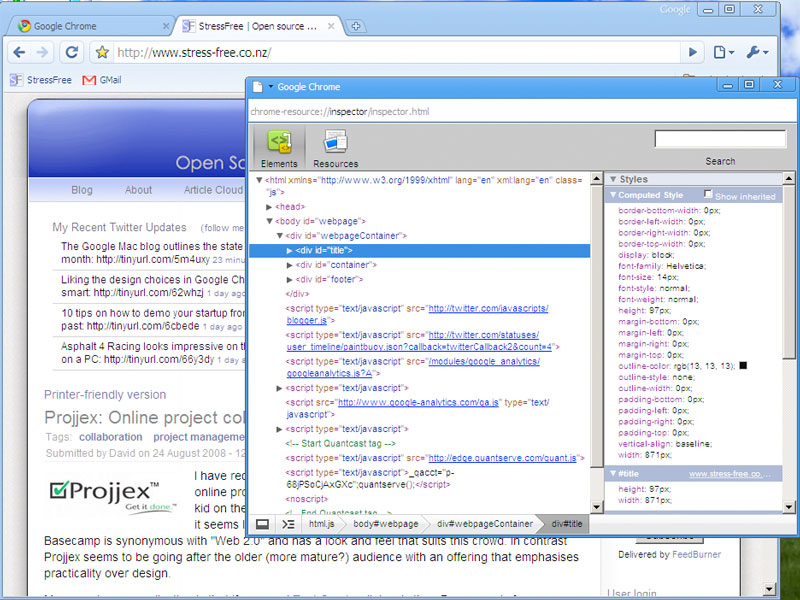
Task: Select the StressFree | Open source tab
Action: [258, 26]
